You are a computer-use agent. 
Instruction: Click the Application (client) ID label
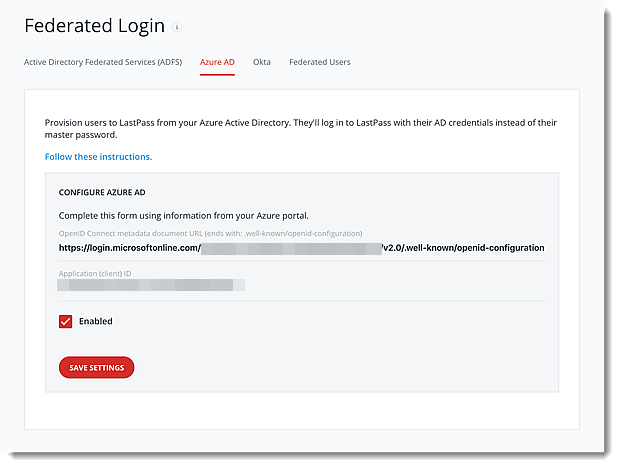coord(95,273)
